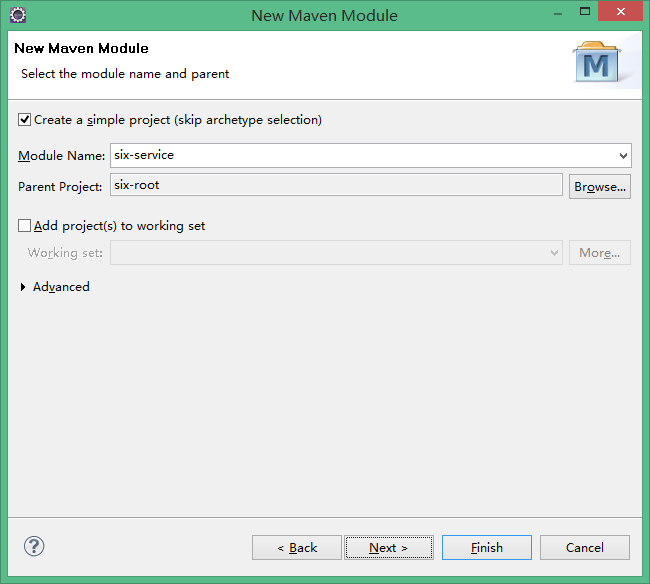Proceed with the Next > button
Image resolution: width=650 pixels, height=584 pixels.
389,548
